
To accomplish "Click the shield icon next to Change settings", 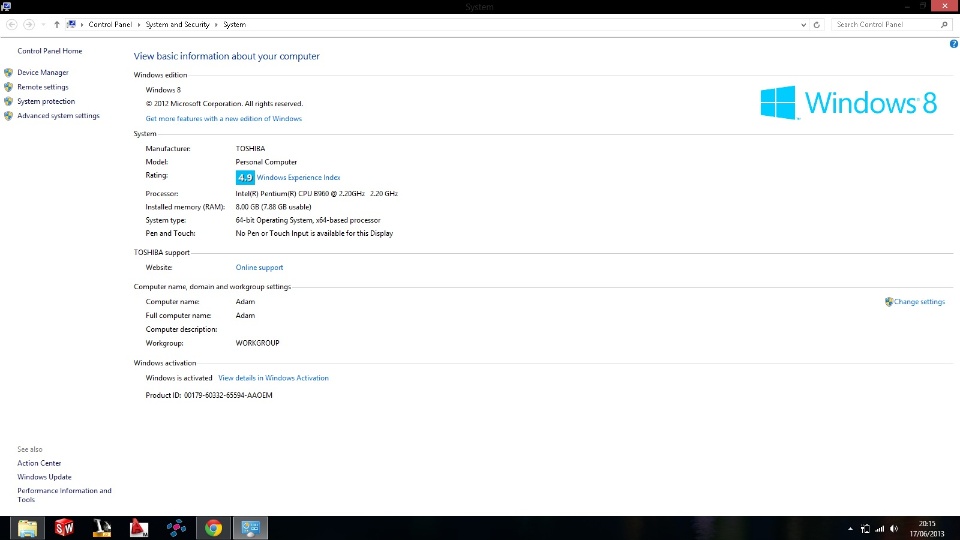I will pyautogui.click(x=889, y=302).
